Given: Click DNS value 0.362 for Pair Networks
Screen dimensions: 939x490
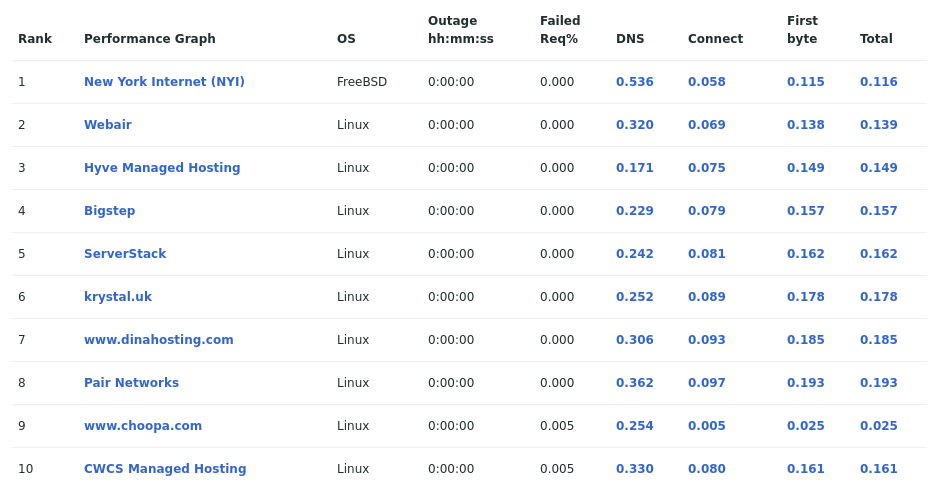Looking at the screenshot, I should pyautogui.click(x=635, y=383).
